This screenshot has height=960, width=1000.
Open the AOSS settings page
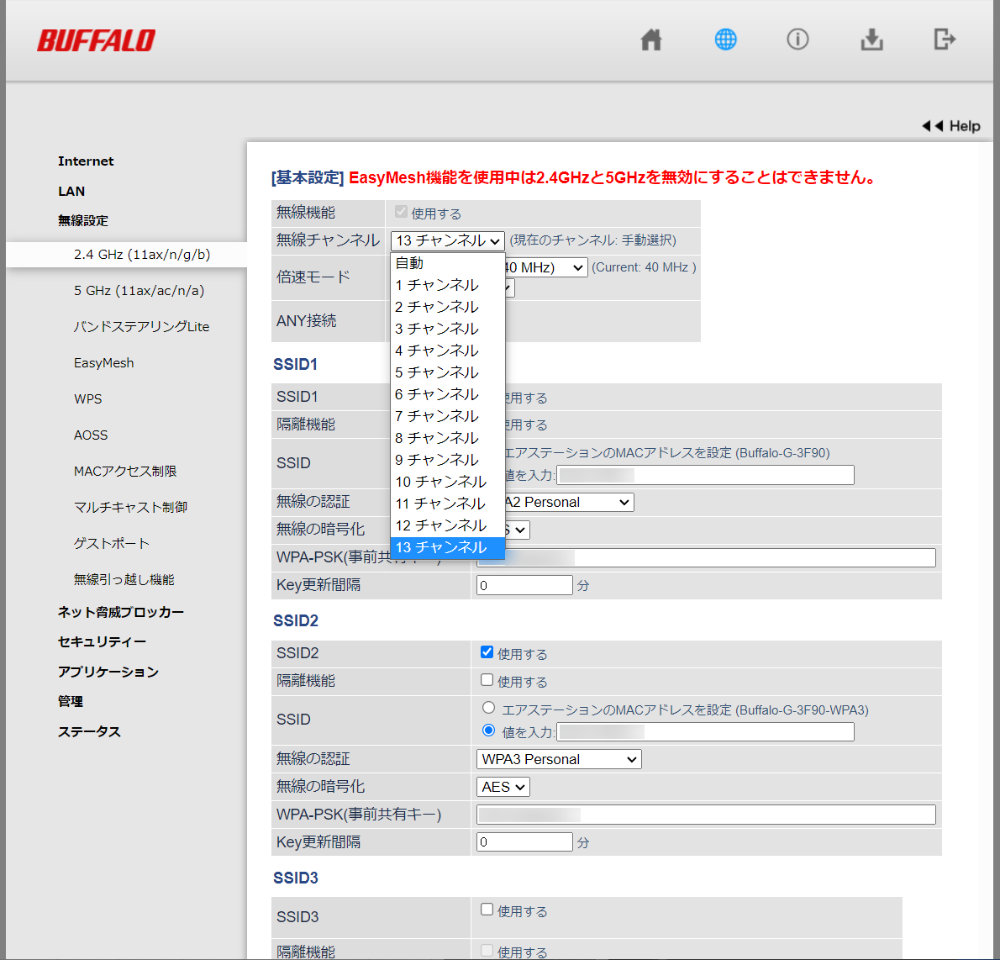[x=91, y=435]
